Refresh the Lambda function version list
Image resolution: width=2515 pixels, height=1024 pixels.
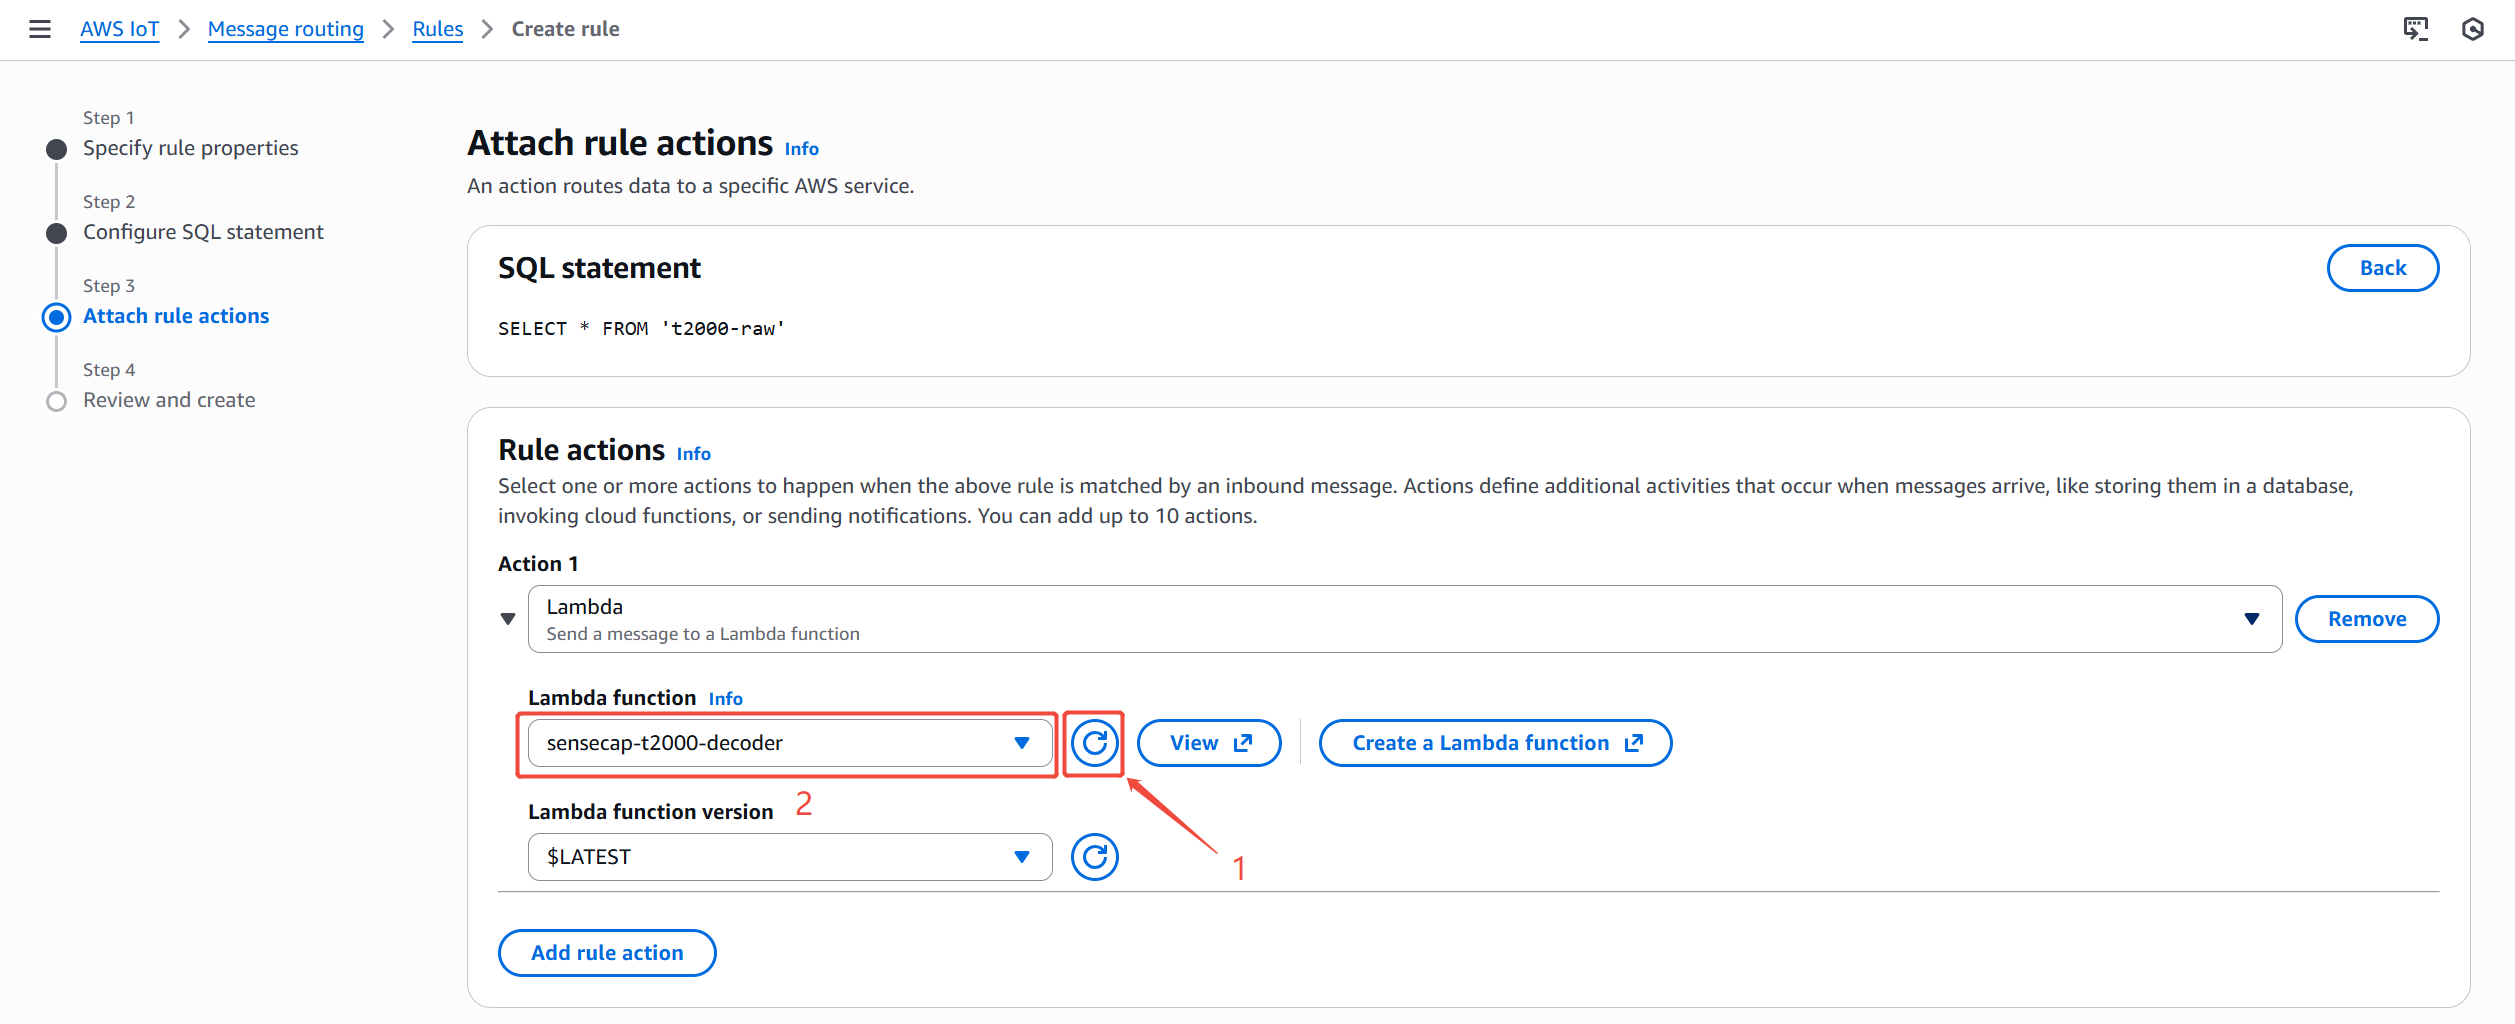coord(1094,857)
